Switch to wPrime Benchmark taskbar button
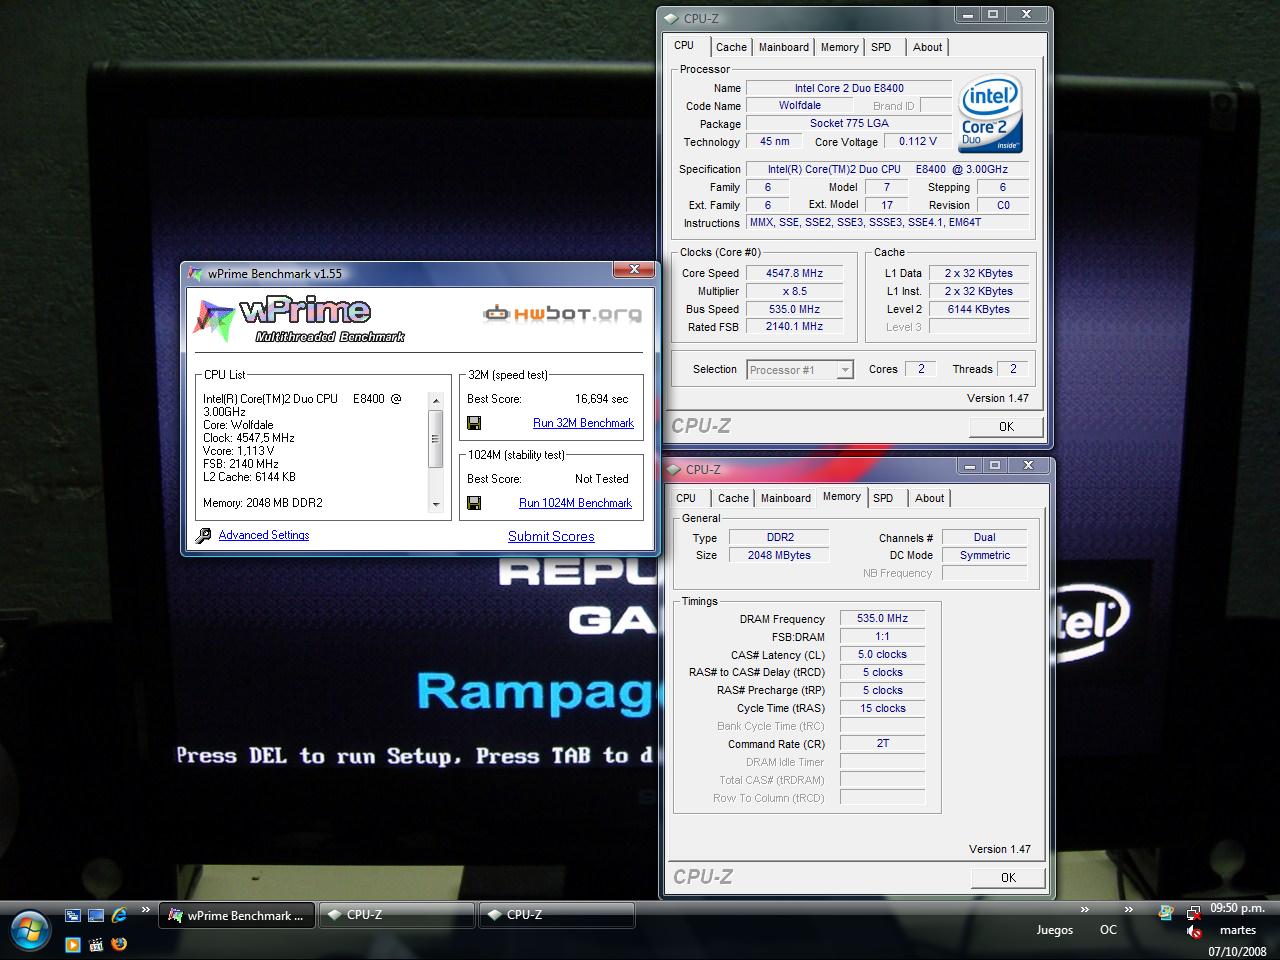 [x=237, y=915]
